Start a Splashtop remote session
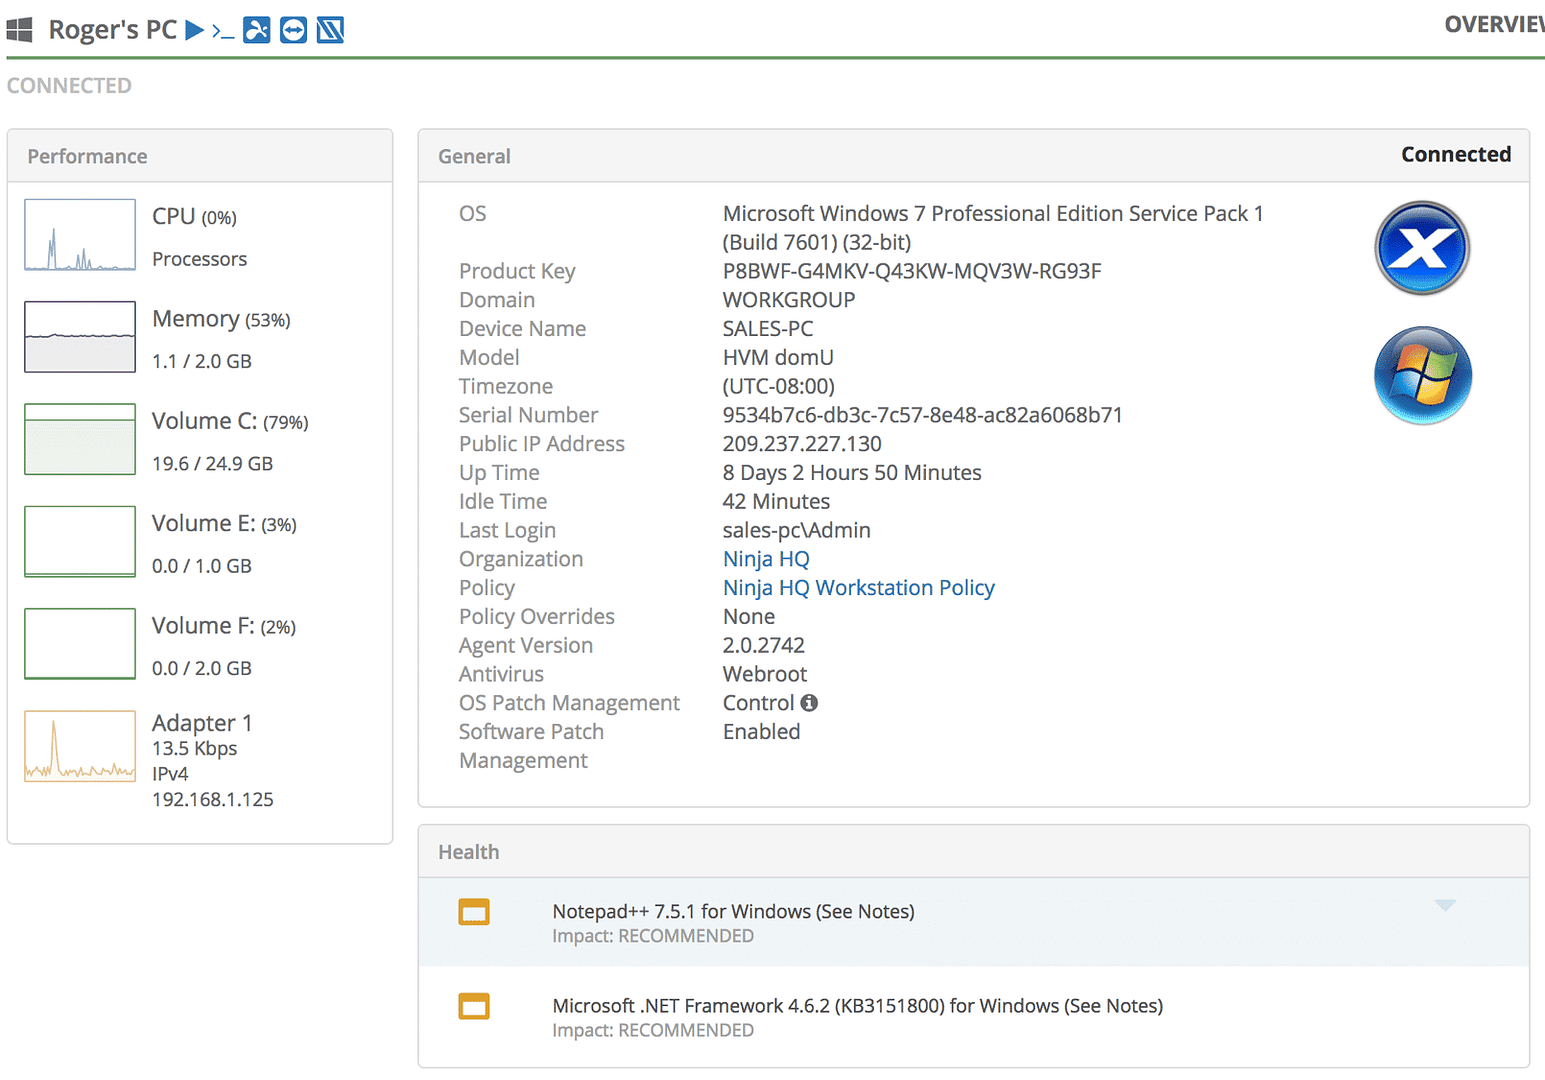1545x1080 pixels. click(x=257, y=30)
